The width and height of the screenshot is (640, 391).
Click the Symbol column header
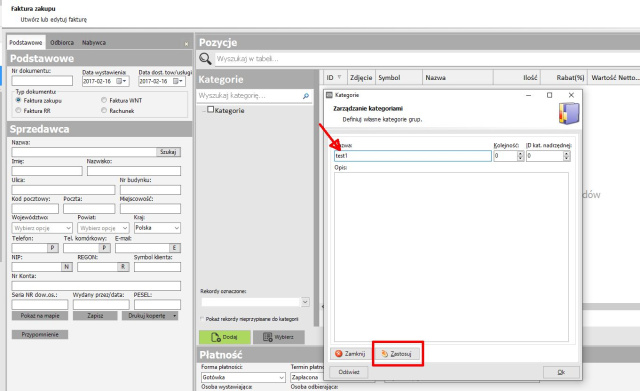coord(399,78)
